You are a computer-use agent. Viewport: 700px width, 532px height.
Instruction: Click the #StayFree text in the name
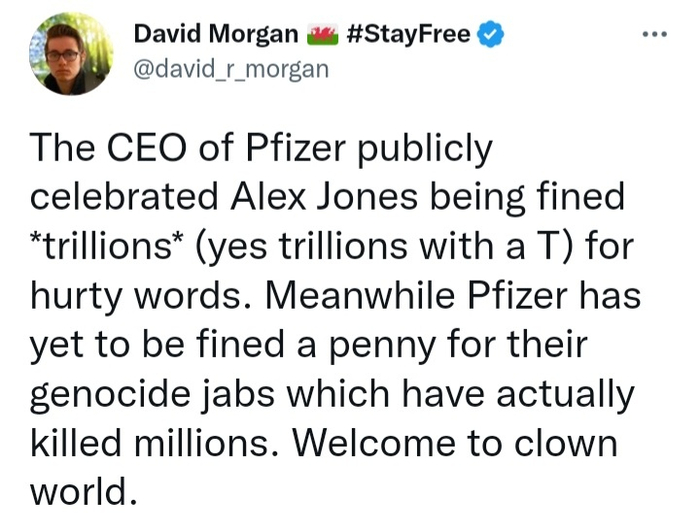coord(406,34)
